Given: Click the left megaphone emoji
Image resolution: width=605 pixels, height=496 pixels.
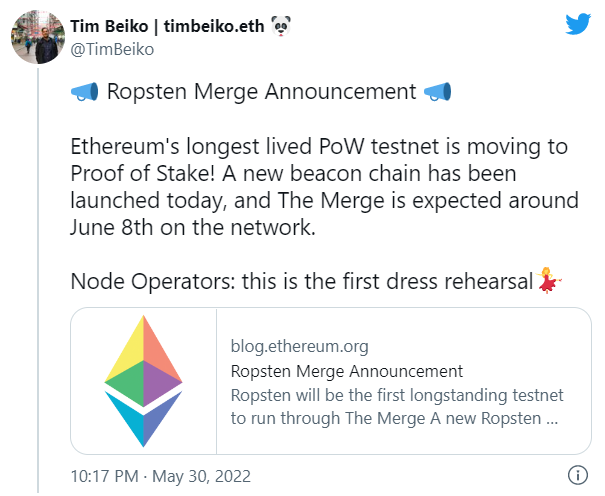Looking at the screenshot, I should click(x=84, y=92).
